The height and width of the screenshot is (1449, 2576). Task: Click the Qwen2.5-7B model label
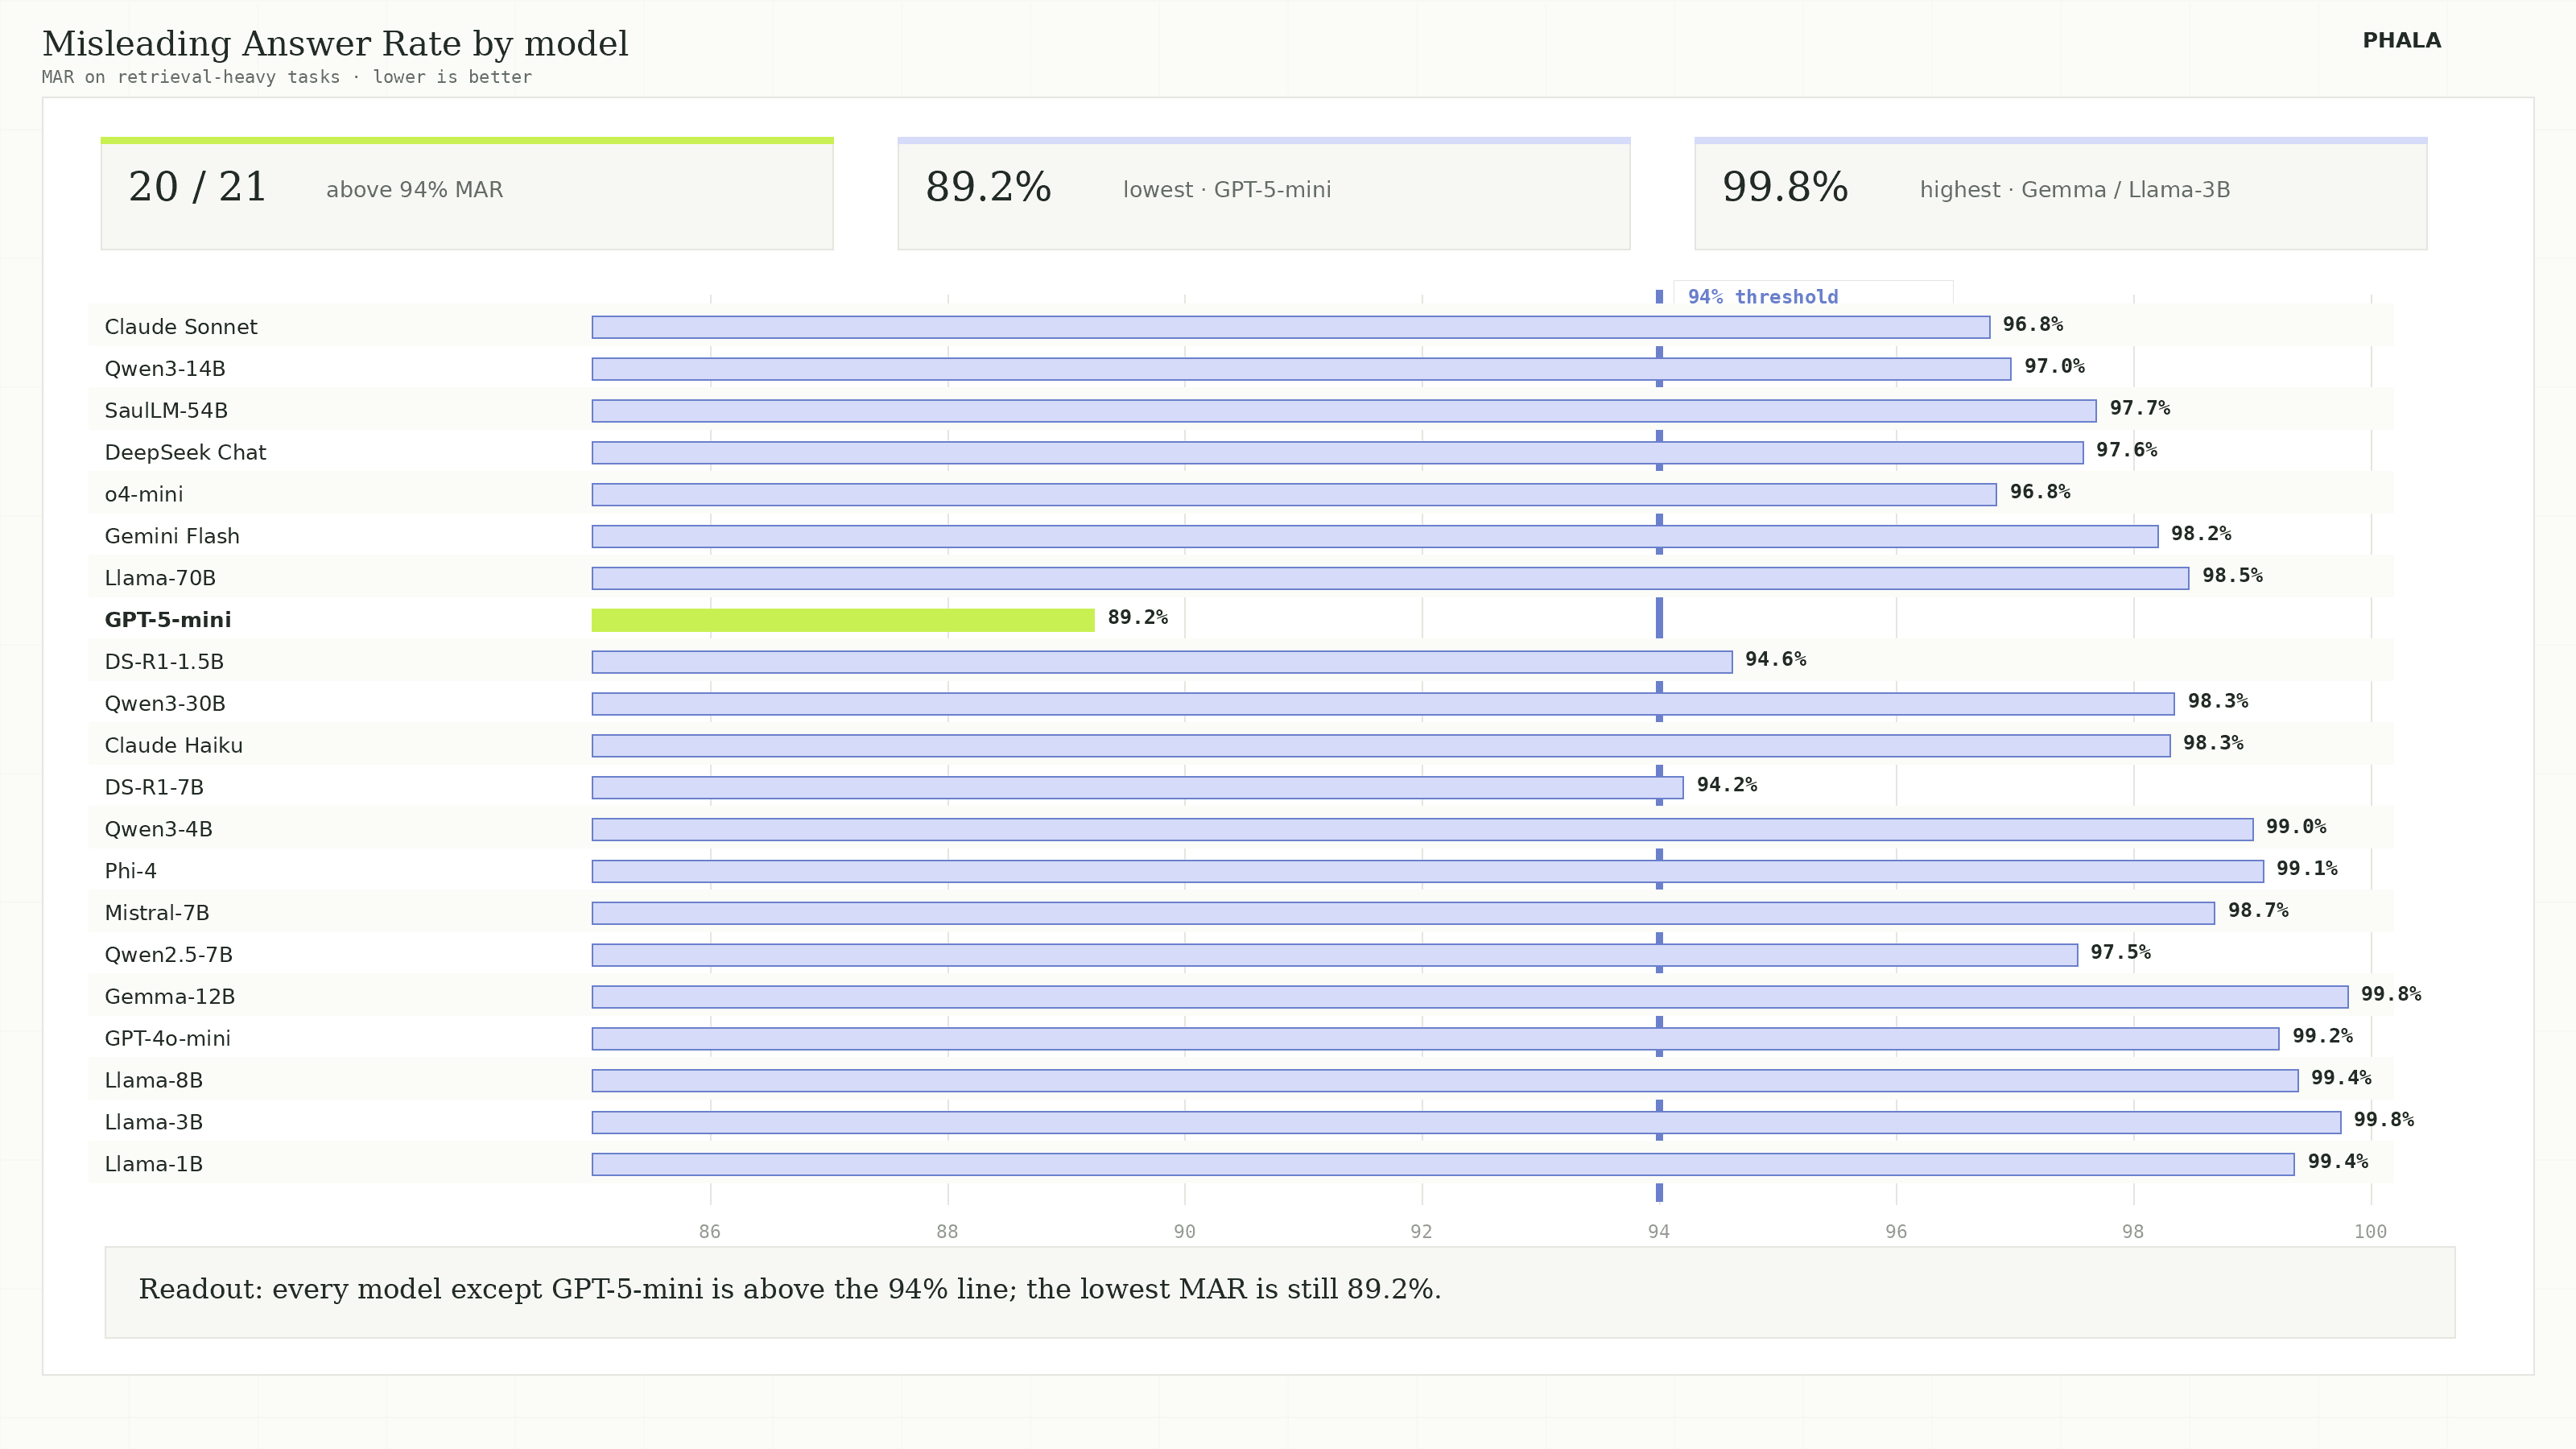click(168, 956)
